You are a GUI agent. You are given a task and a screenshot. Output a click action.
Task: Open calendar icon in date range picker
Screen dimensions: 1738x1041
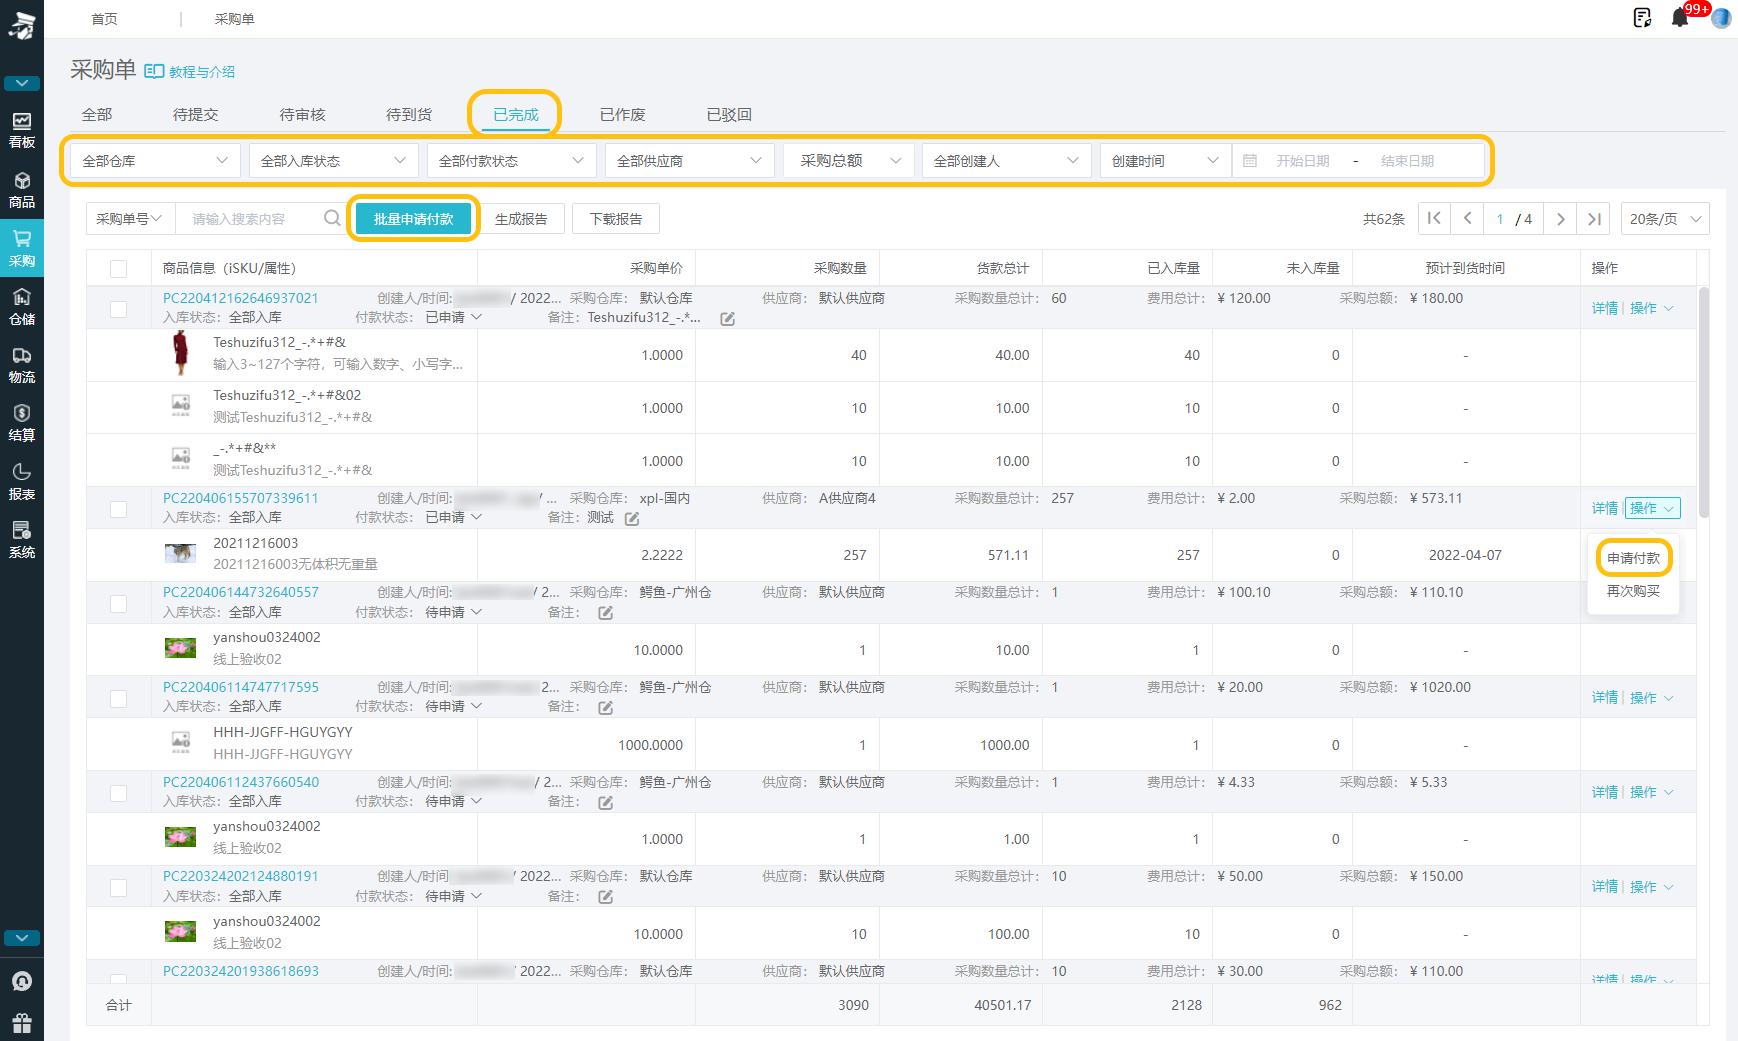1250,160
